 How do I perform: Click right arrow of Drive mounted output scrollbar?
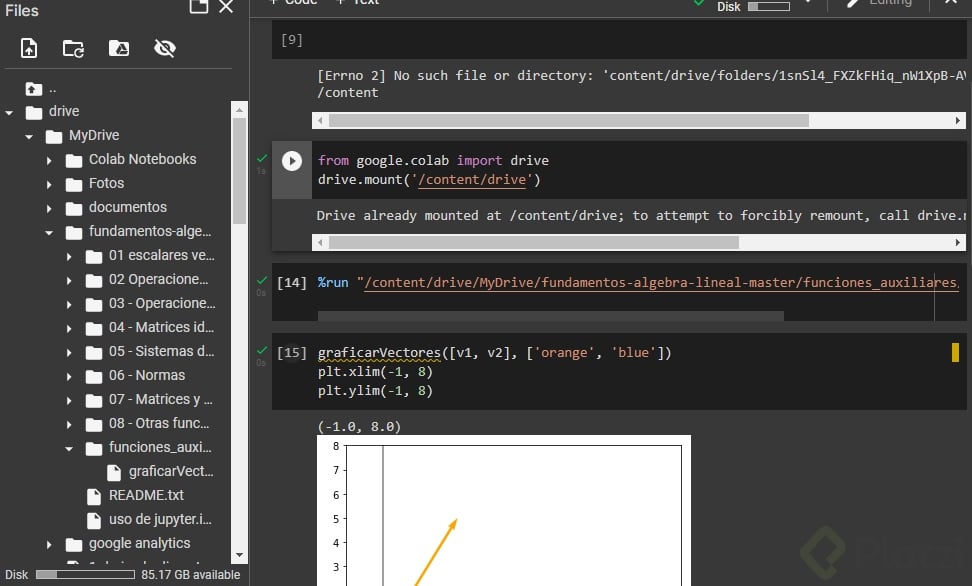pos(958,242)
